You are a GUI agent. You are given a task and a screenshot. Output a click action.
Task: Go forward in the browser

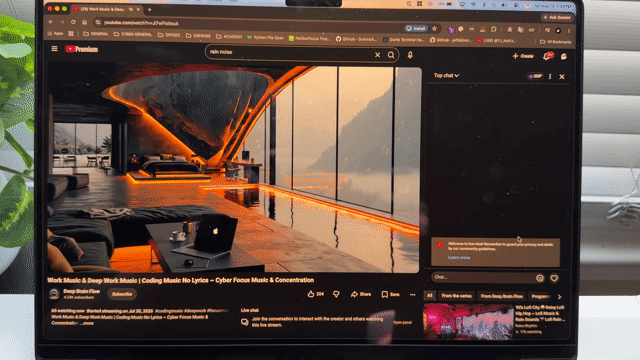[62, 22]
